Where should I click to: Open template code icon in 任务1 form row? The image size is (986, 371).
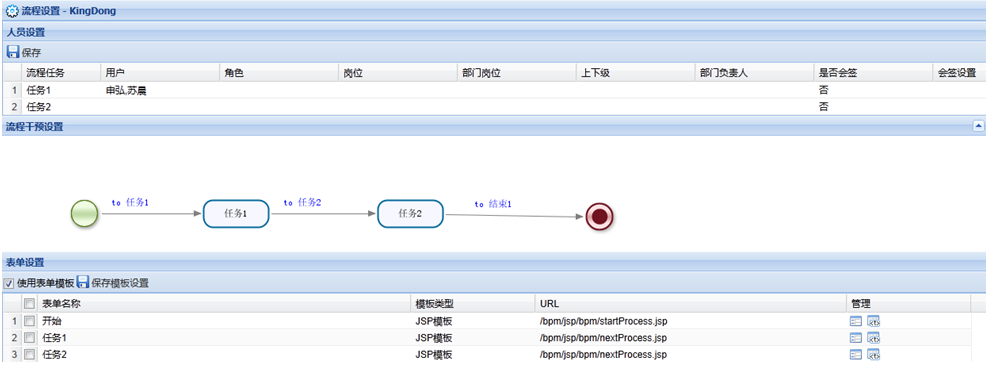point(873,338)
